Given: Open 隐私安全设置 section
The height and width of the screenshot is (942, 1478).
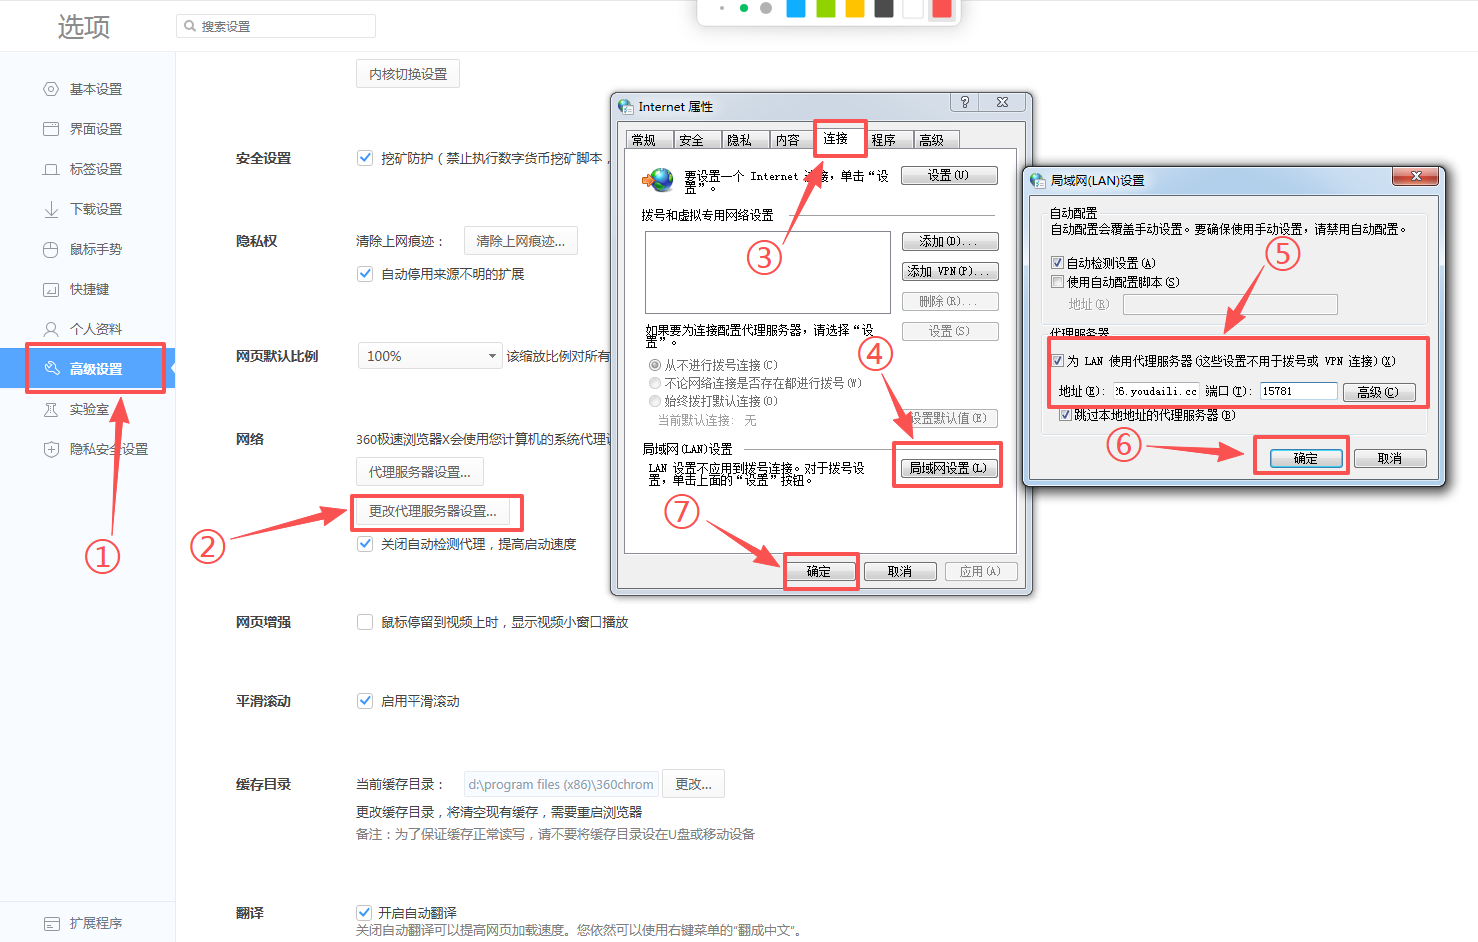Looking at the screenshot, I should (103, 448).
